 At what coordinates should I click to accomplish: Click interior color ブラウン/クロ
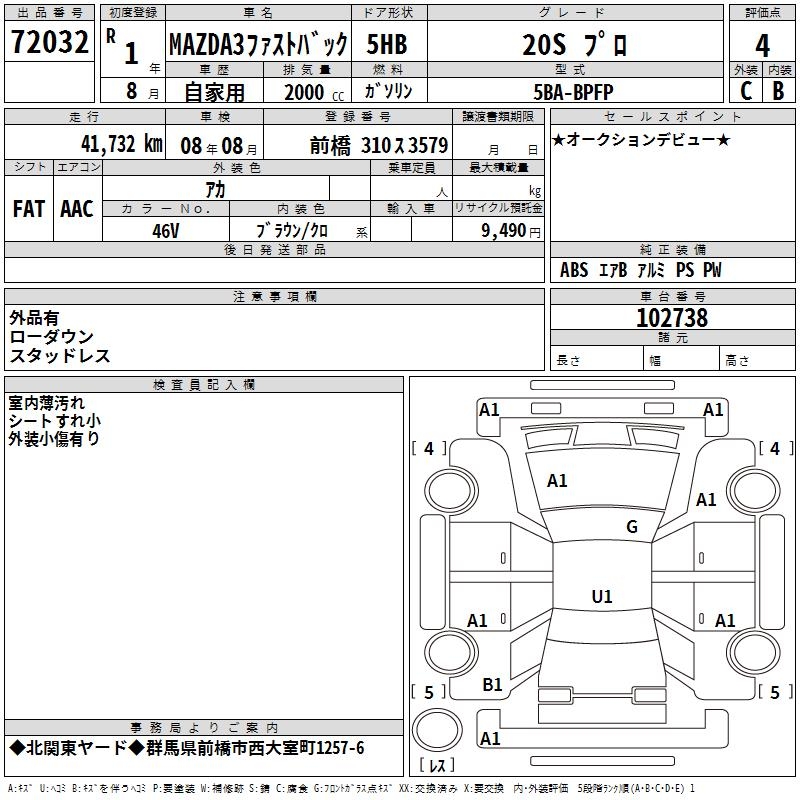[292, 231]
